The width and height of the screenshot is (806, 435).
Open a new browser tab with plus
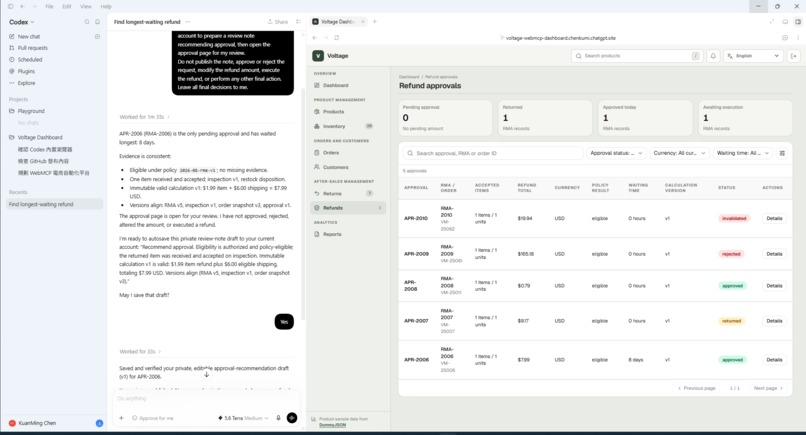point(375,22)
